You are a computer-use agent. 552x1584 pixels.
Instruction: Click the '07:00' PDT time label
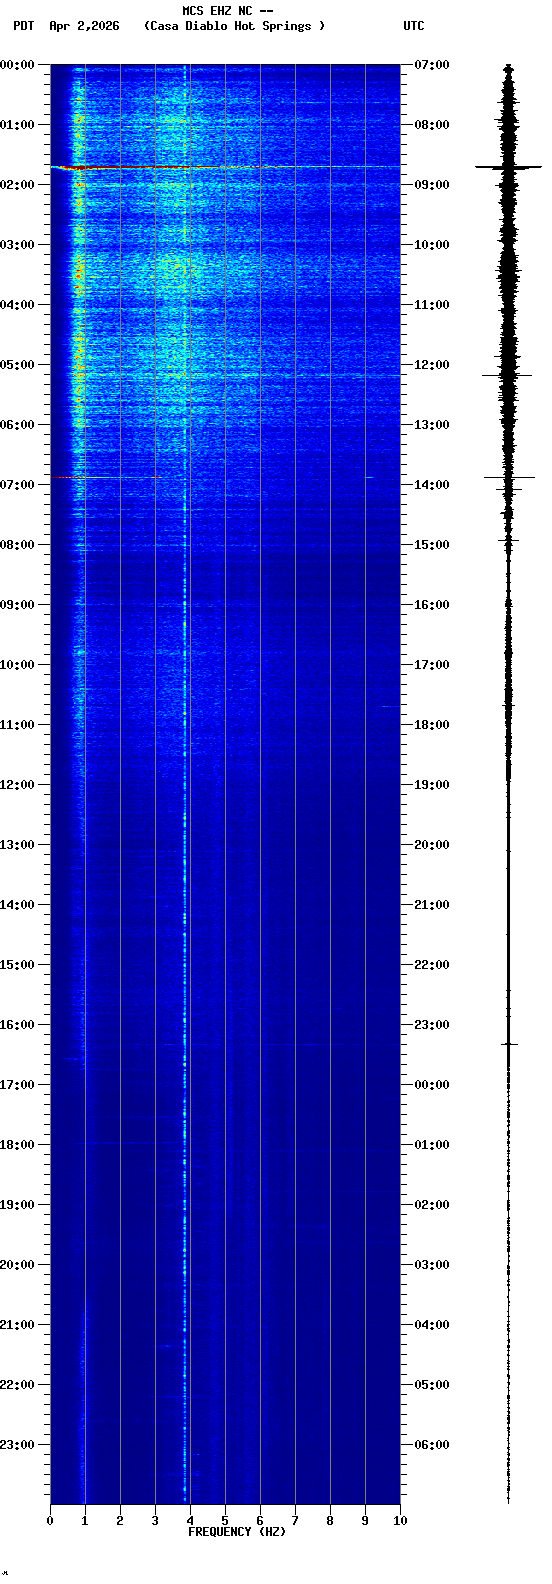point(17,485)
